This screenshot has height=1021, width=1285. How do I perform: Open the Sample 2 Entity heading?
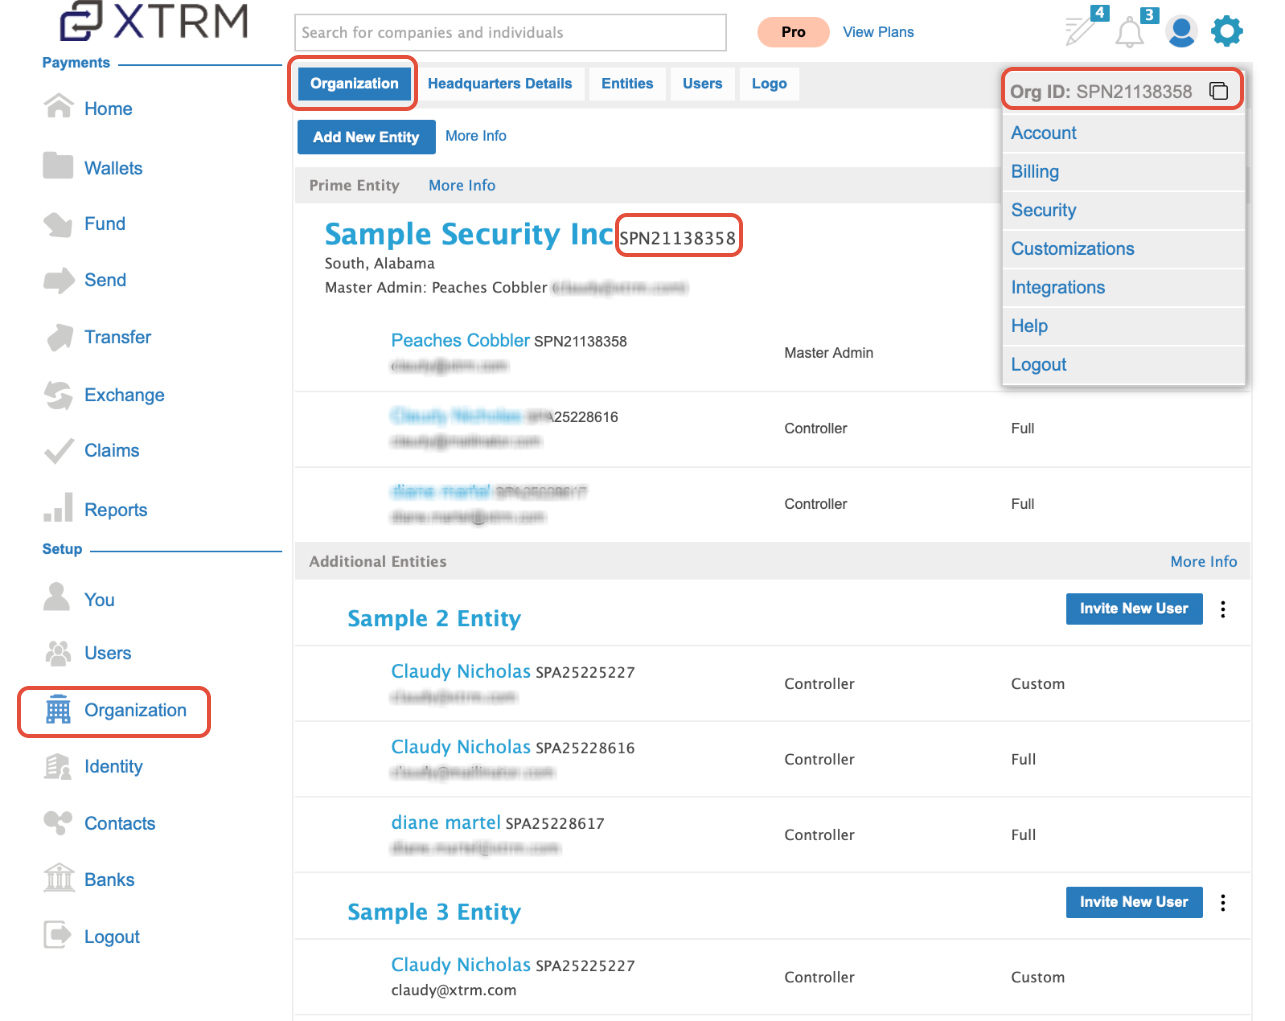(x=434, y=619)
